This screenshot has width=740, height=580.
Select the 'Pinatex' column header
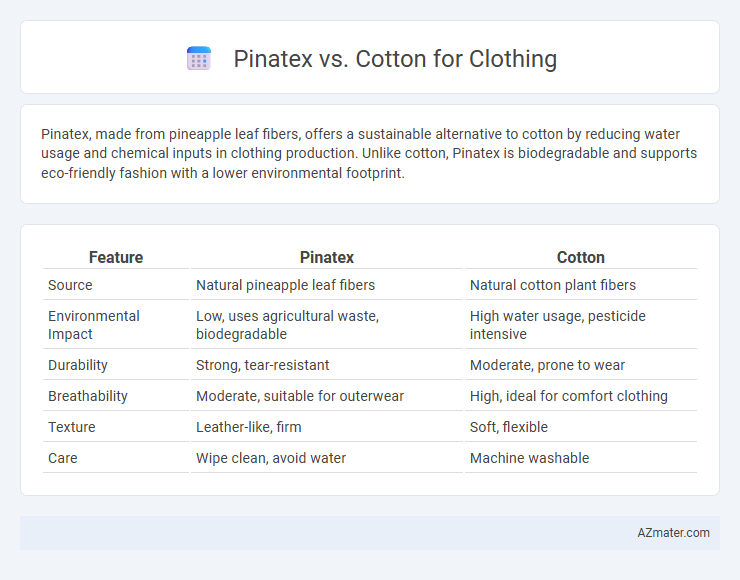[x=327, y=257]
